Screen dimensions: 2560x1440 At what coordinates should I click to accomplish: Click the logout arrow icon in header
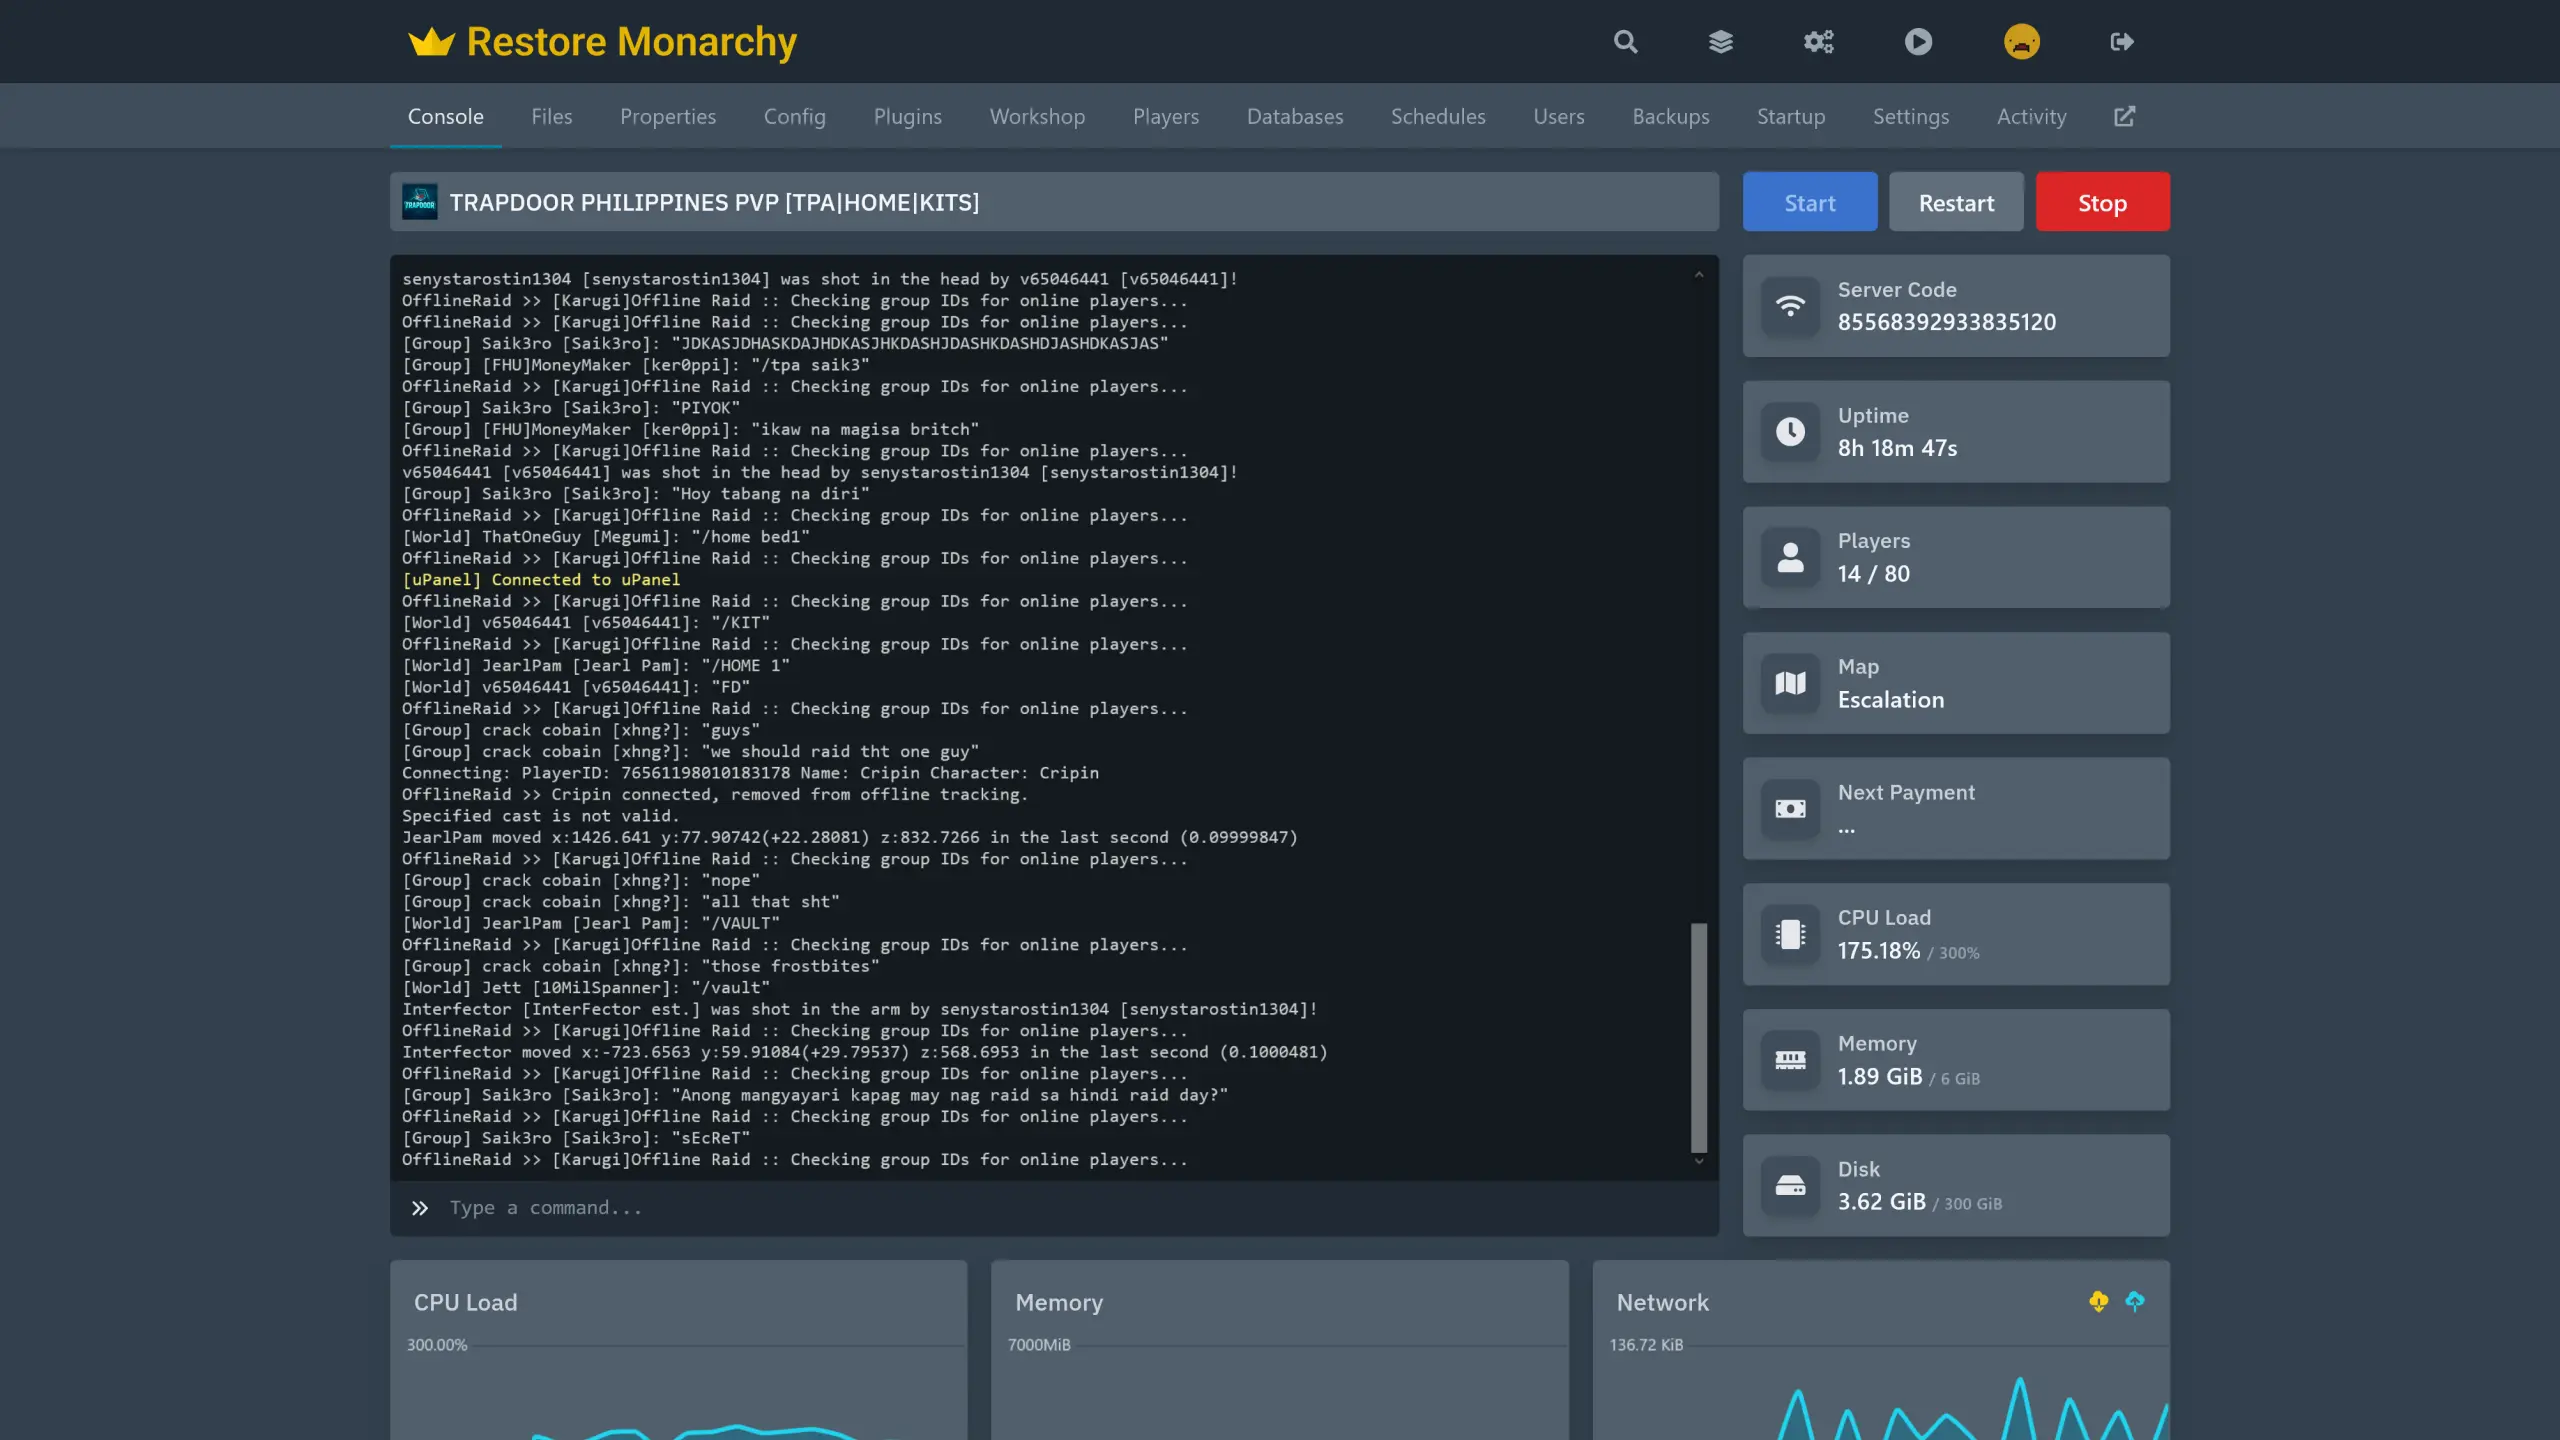coord(2122,42)
